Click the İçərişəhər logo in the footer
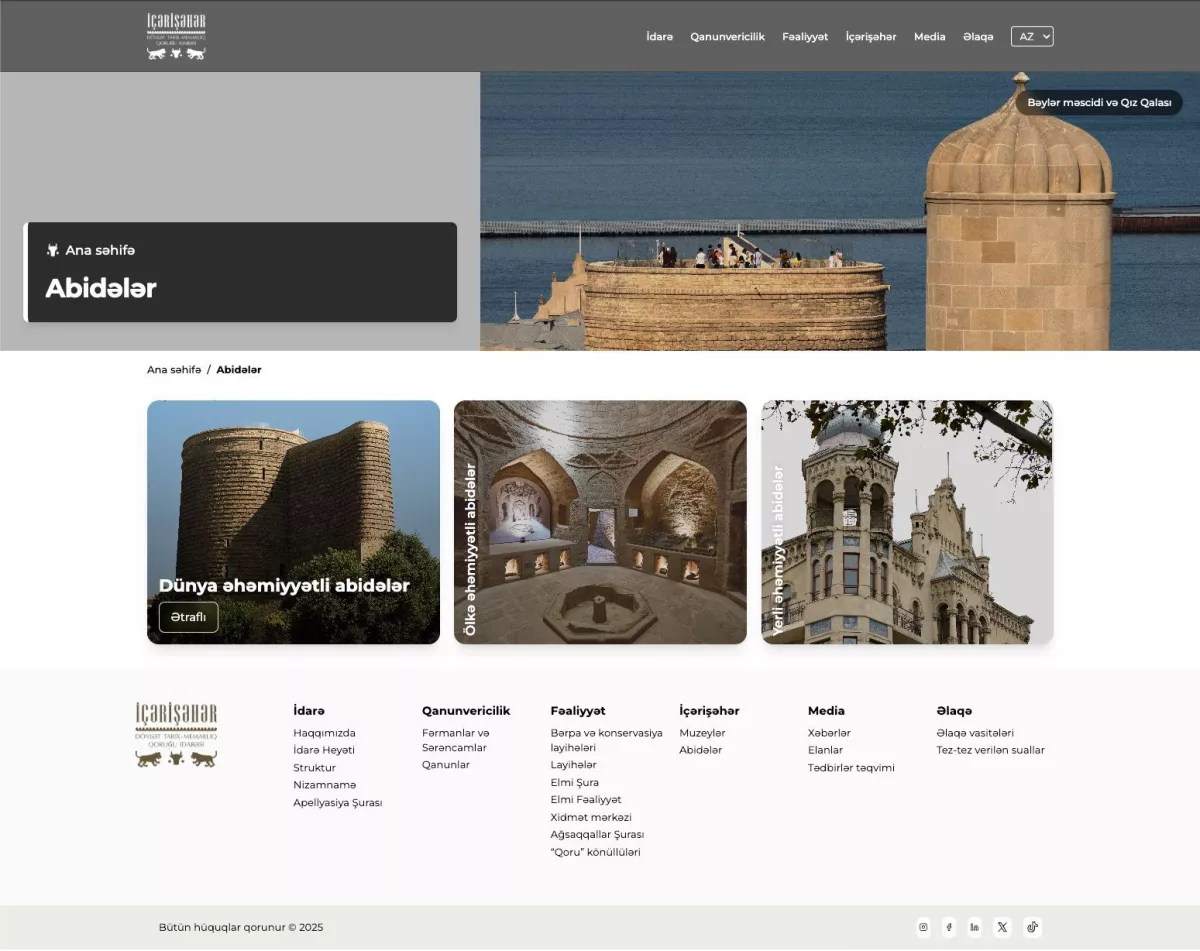The width and height of the screenshot is (1200, 951). tap(176, 735)
